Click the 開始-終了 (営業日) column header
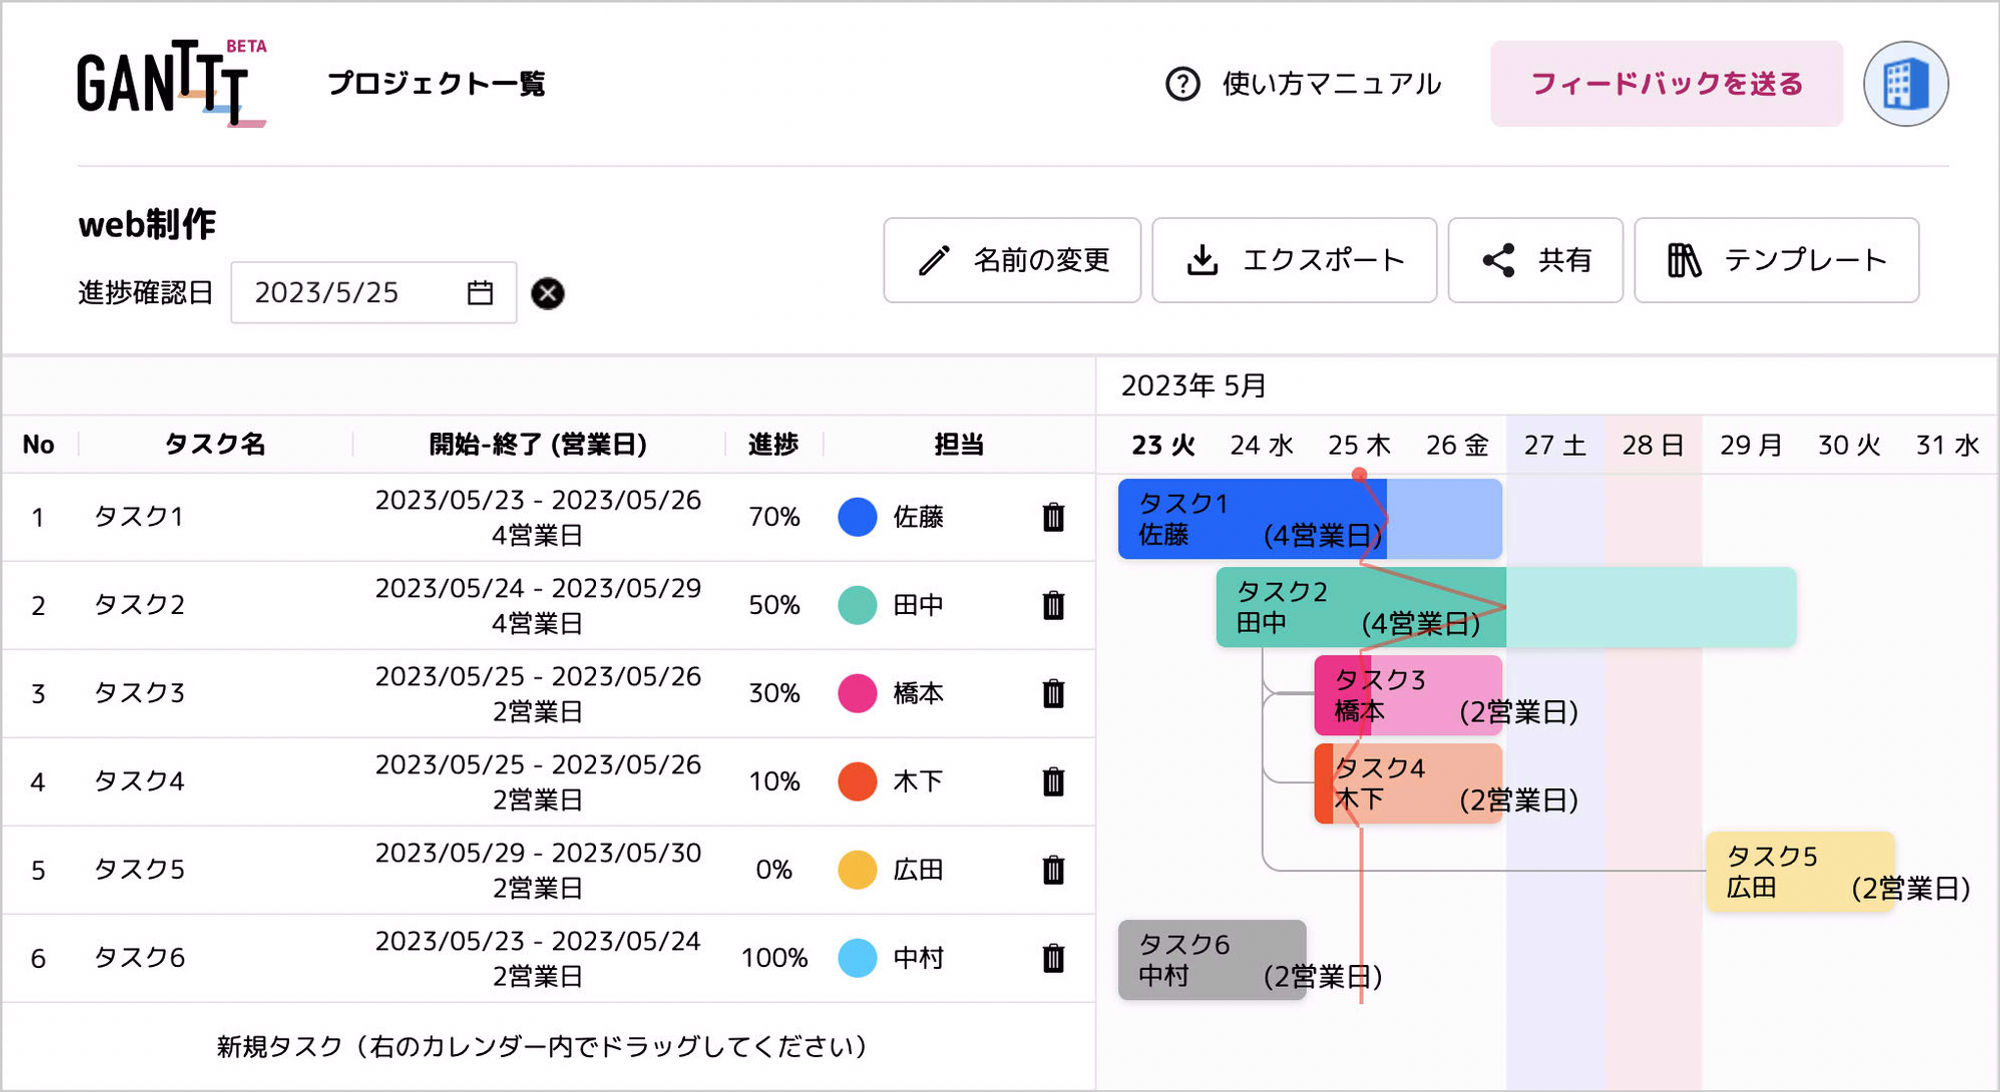Screen dimensions: 2000x1092 coord(538,444)
